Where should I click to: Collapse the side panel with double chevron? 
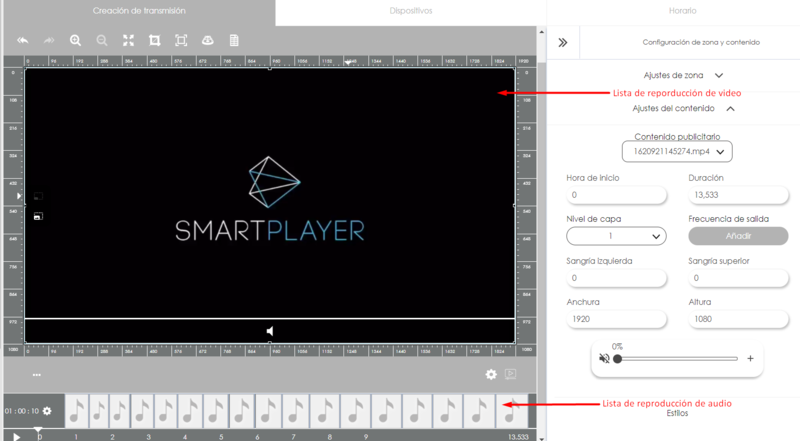point(563,42)
